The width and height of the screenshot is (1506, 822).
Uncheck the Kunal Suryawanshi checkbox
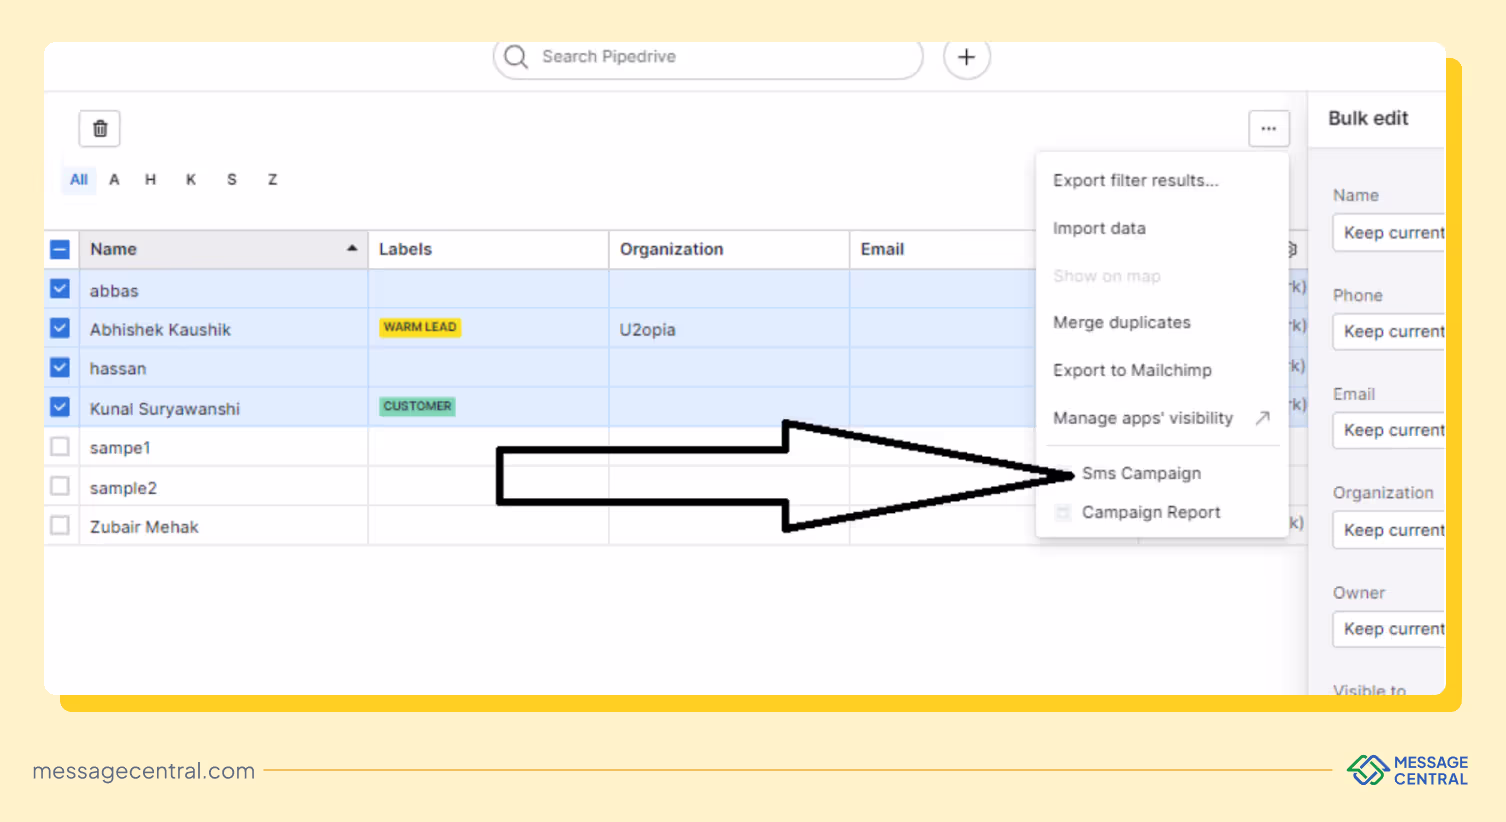(x=60, y=407)
